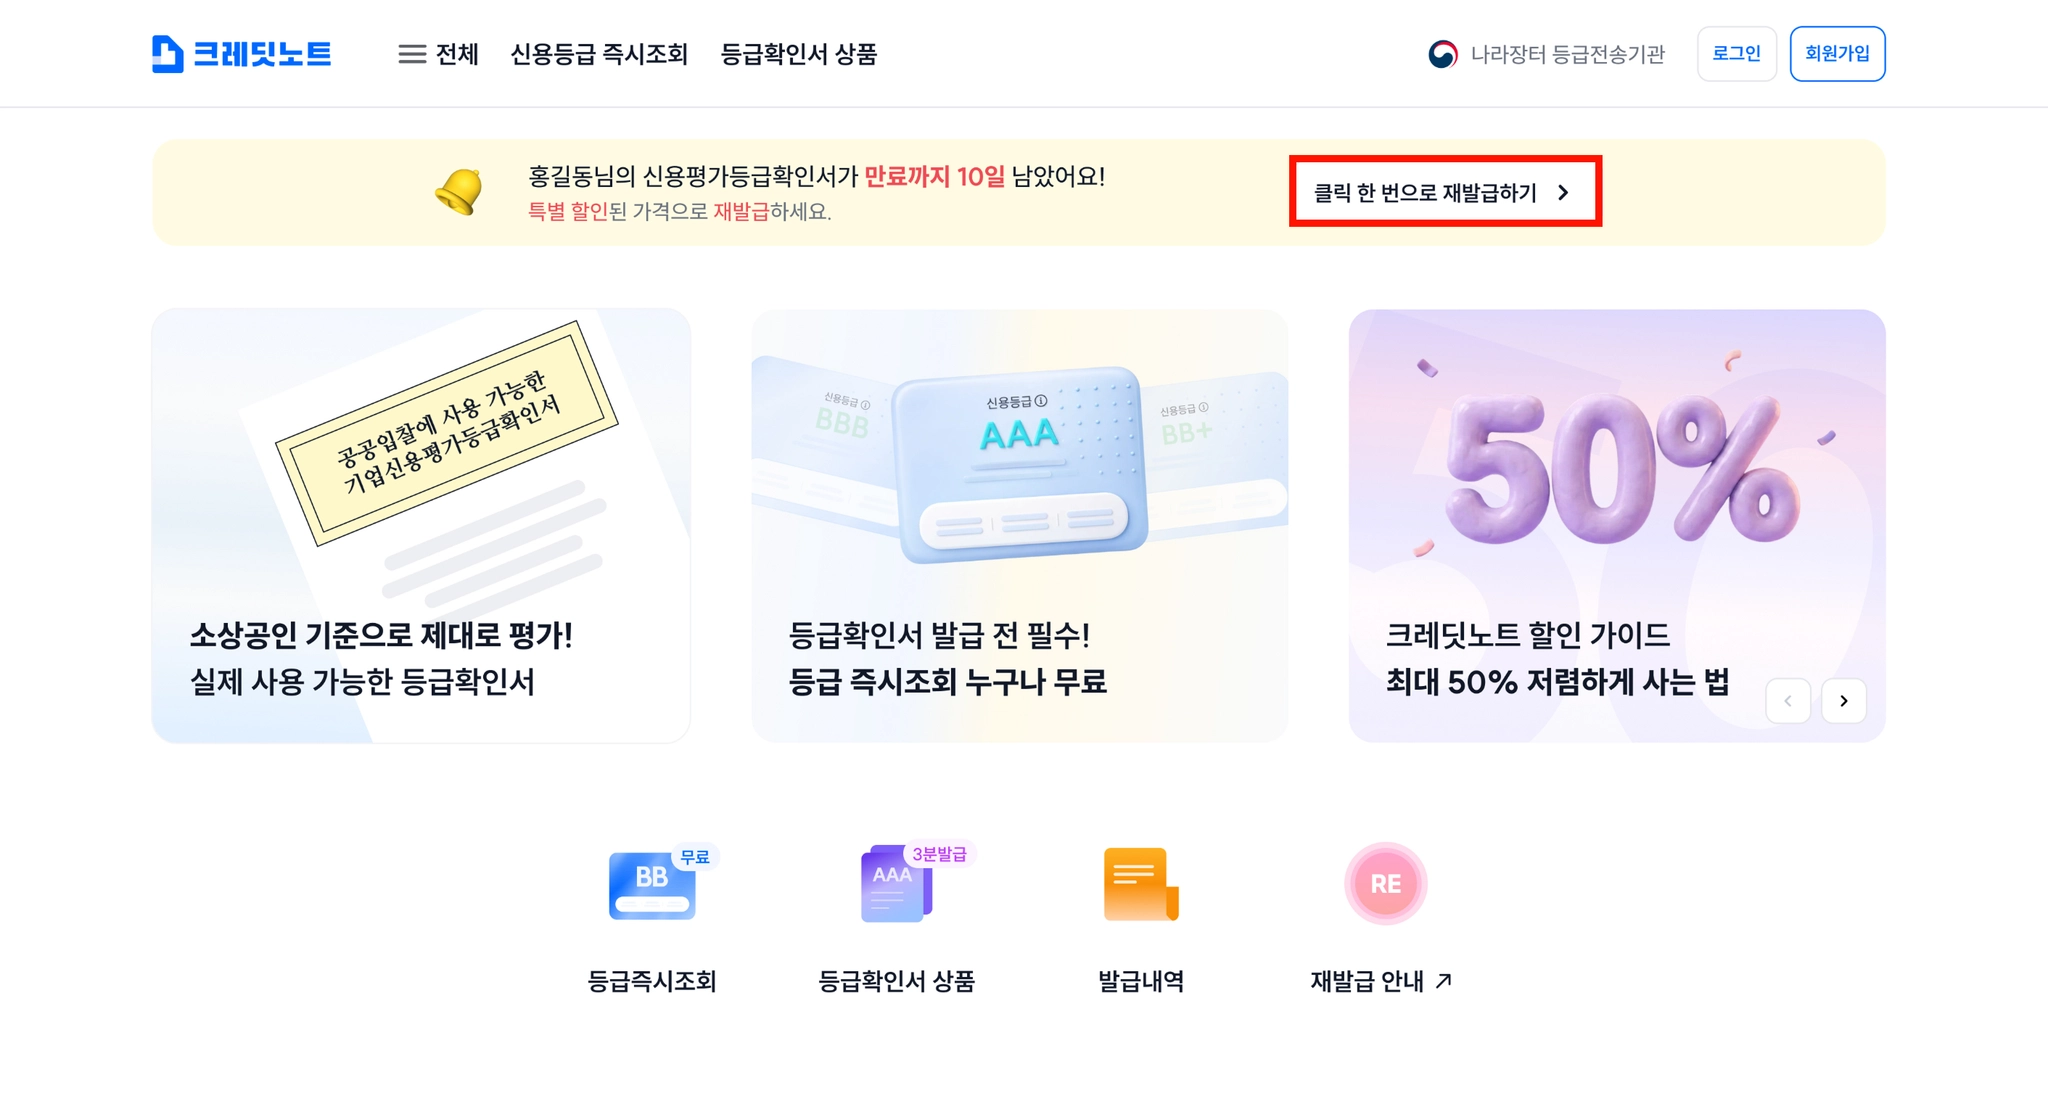Open the blue BB 등급즉시조회 icon
Viewport: 2048px width, 1095px height.
coord(652,885)
